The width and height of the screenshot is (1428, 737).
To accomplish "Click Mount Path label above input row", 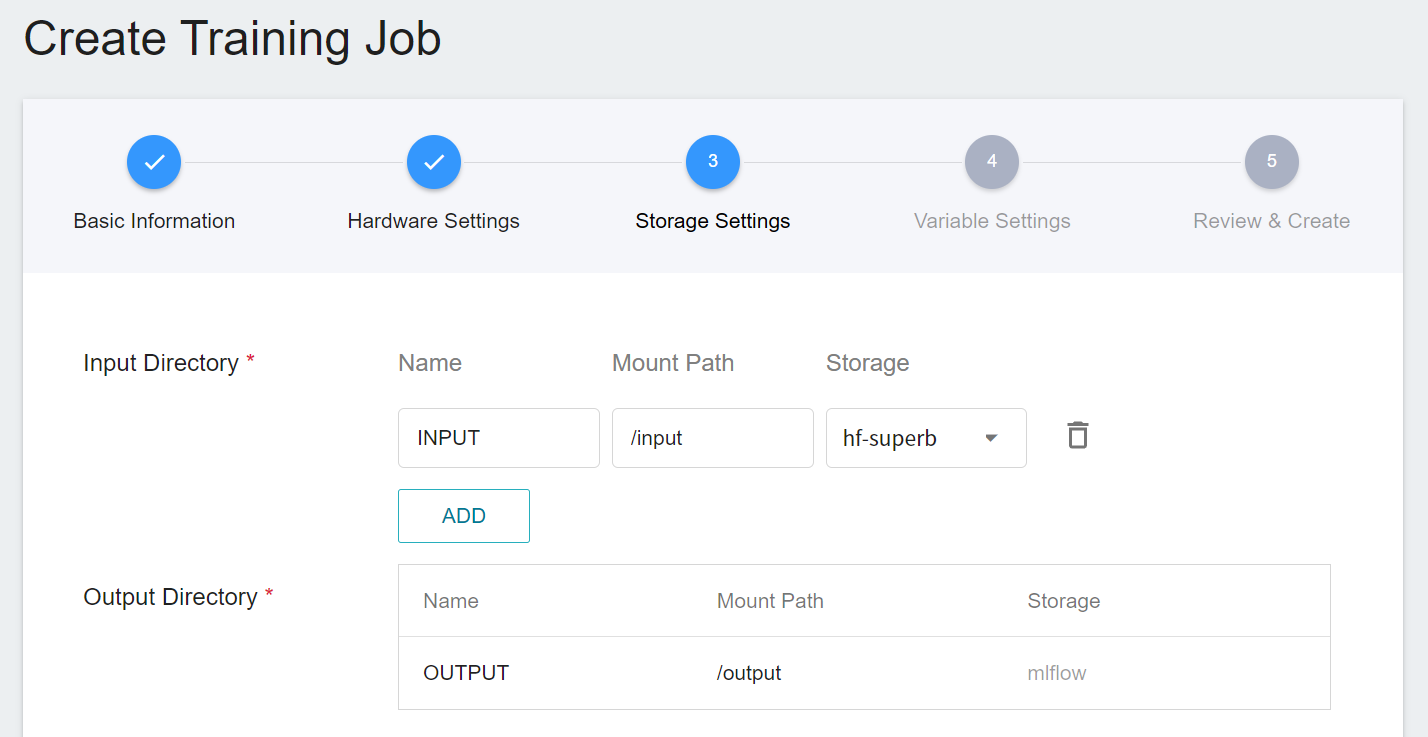I will [x=673, y=363].
